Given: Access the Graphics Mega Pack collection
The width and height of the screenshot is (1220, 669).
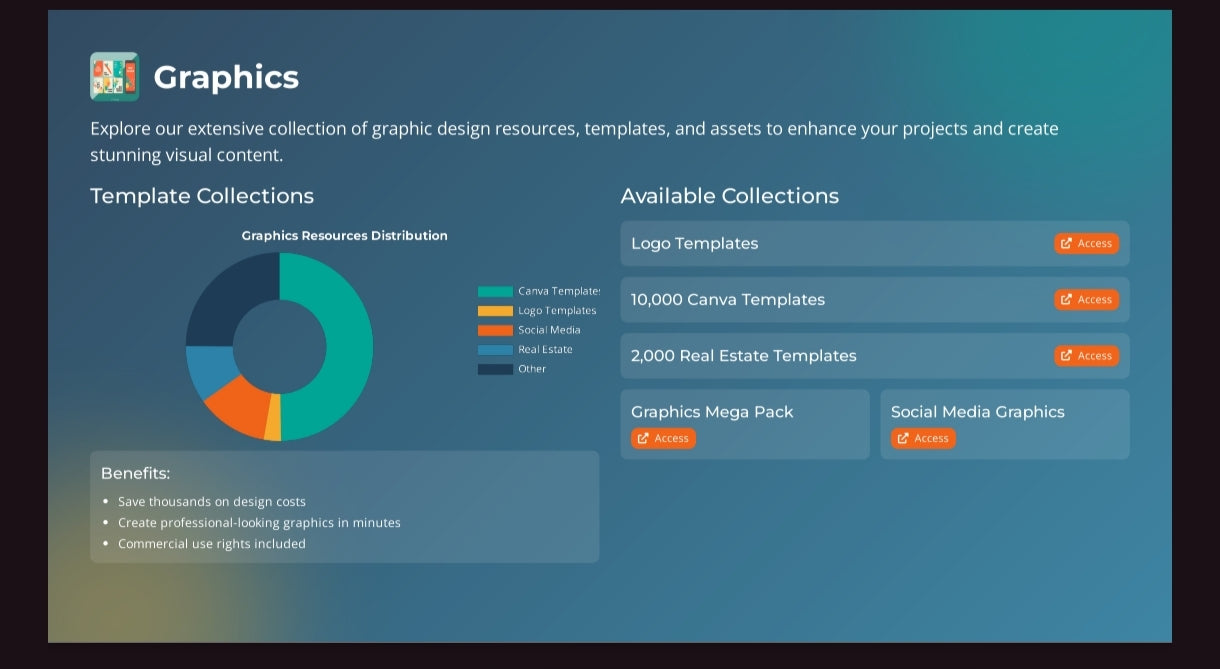Looking at the screenshot, I should [x=663, y=438].
